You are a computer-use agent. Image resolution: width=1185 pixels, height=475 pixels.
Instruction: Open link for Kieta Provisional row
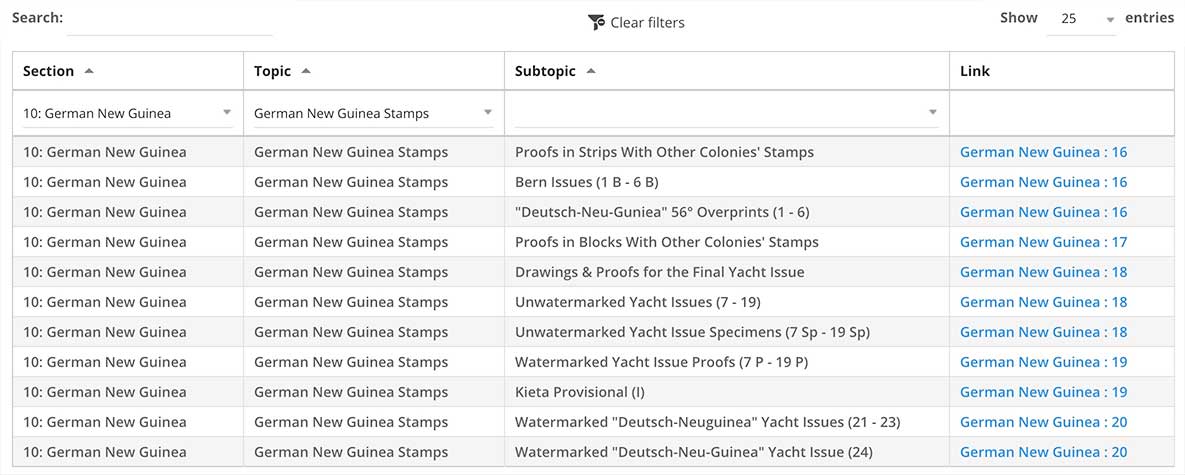tap(1043, 392)
